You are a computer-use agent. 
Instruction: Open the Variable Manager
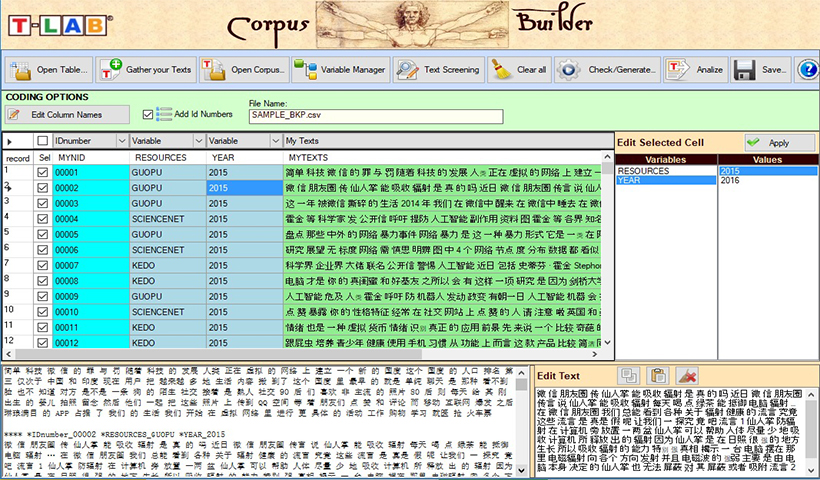point(340,70)
